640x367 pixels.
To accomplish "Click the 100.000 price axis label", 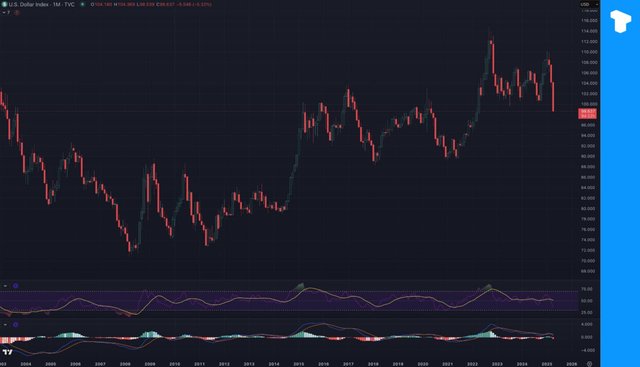I will pyautogui.click(x=589, y=104).
